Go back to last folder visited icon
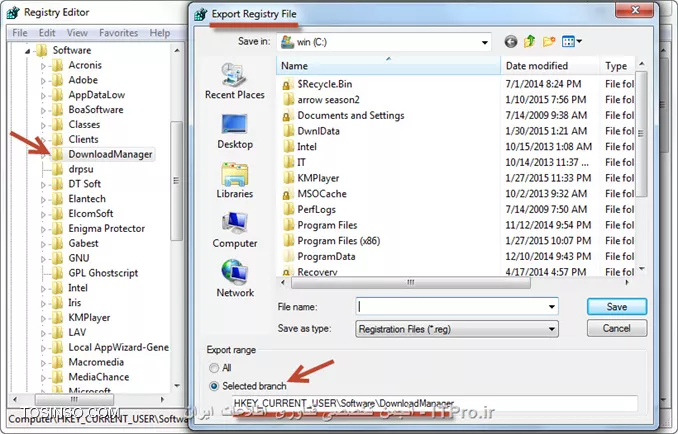The width and height of the screenshot is (678, 434). tap(511, 41)
